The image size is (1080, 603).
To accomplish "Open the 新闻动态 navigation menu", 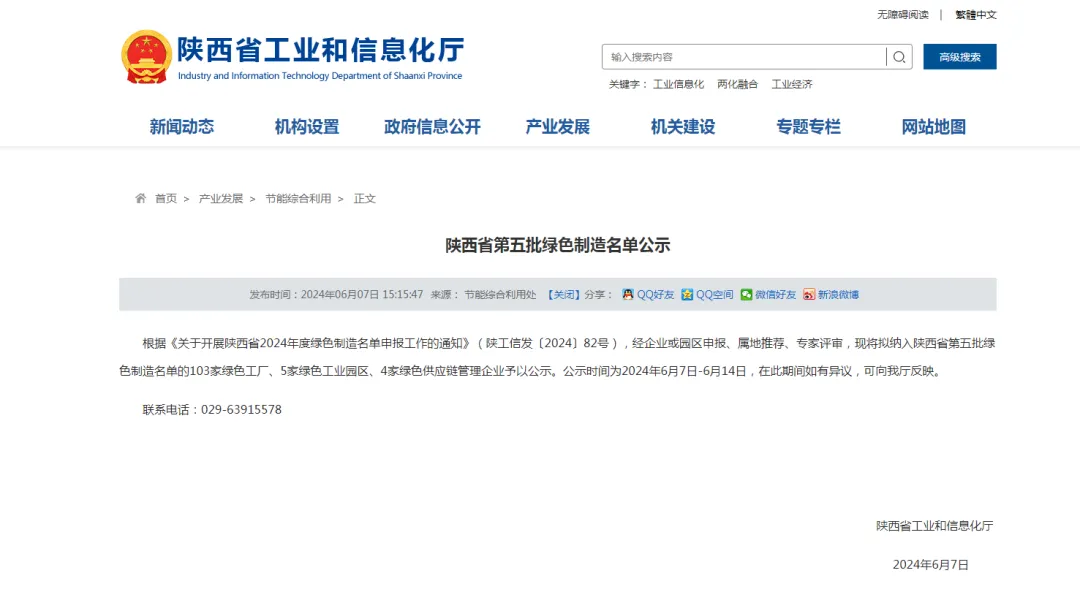I will tap(180, 126).
